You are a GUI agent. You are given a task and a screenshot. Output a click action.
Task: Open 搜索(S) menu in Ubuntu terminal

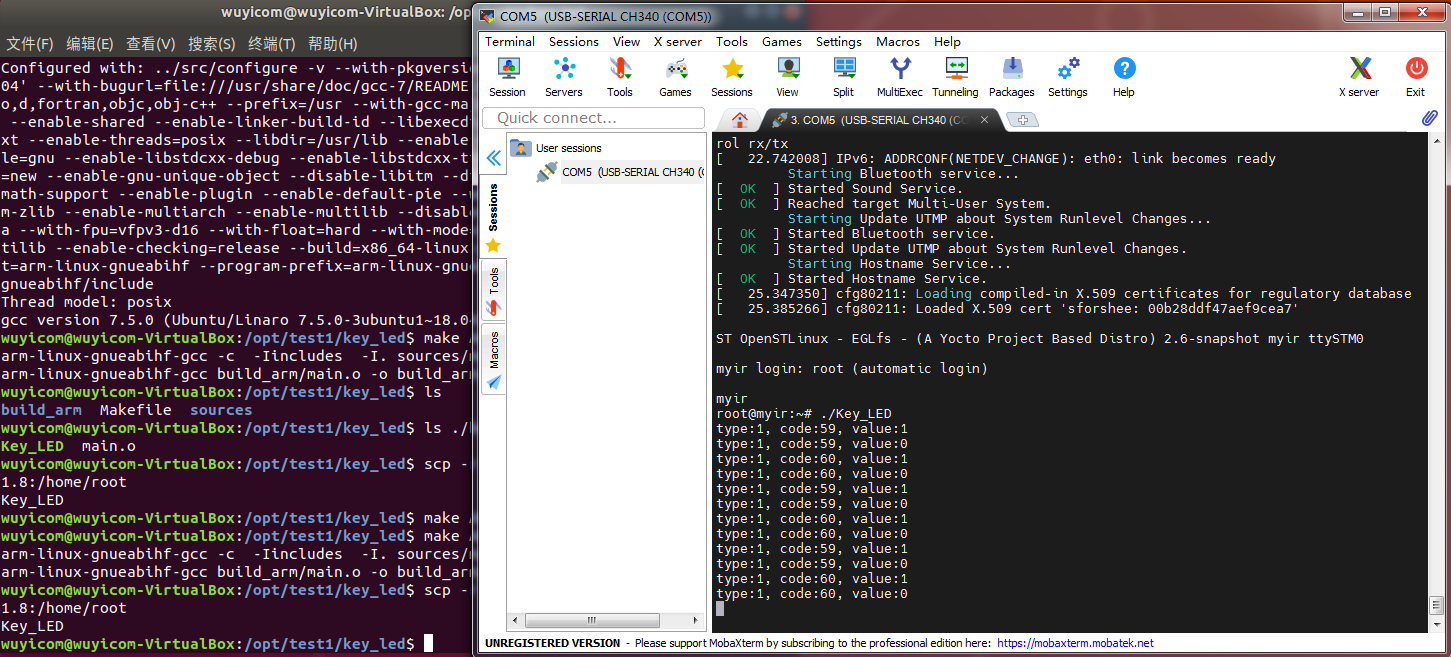(212, 44)
